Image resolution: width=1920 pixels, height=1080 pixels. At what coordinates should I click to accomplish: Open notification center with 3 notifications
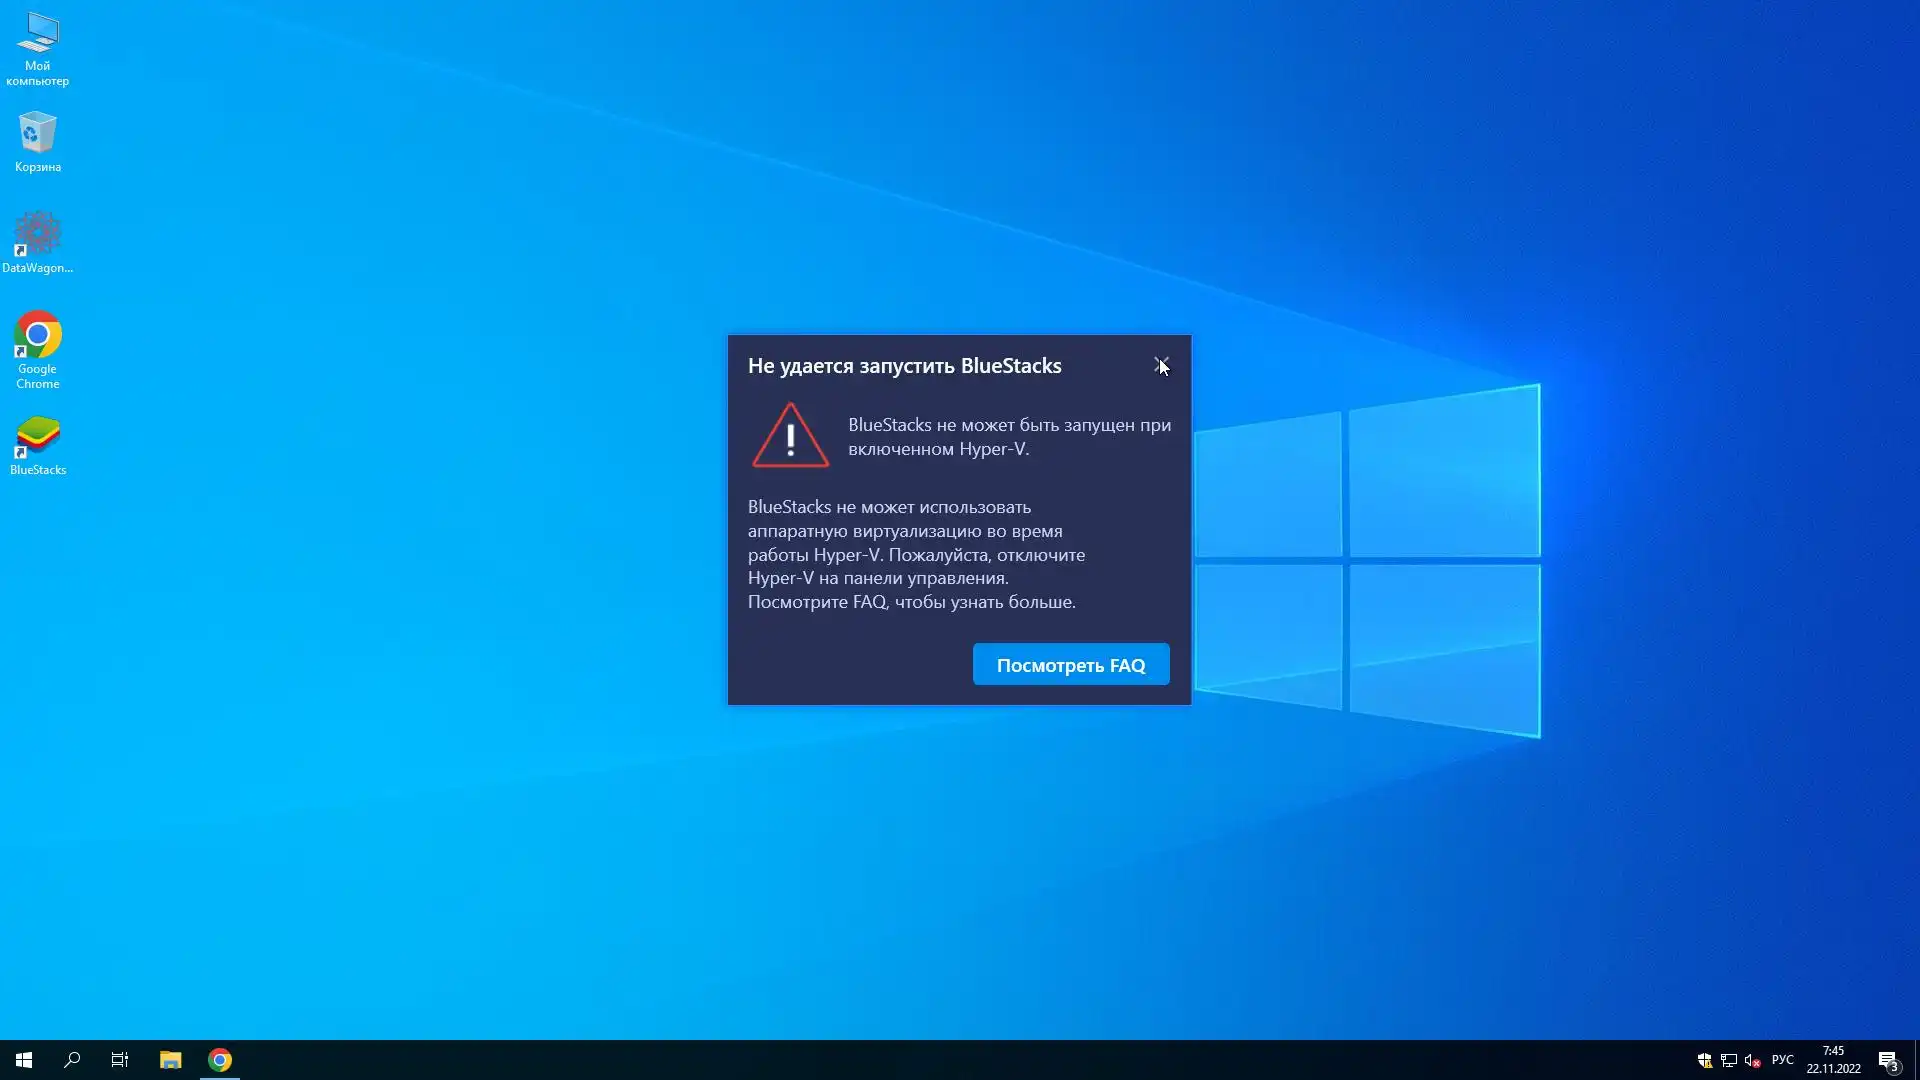coord(1888,1060)
